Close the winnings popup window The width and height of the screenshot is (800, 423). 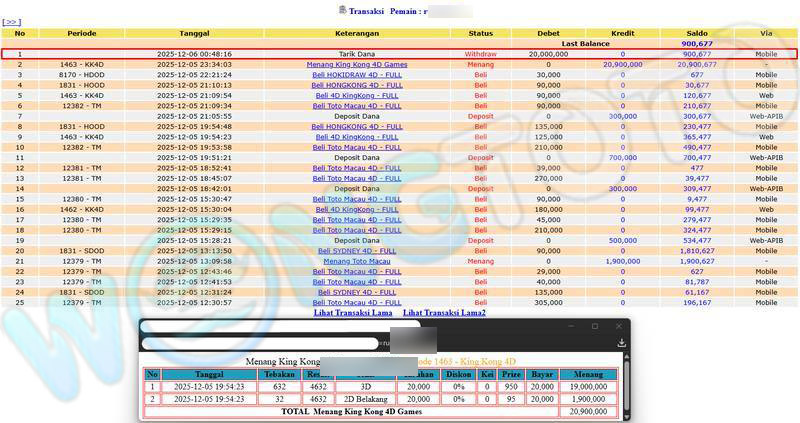618,326
